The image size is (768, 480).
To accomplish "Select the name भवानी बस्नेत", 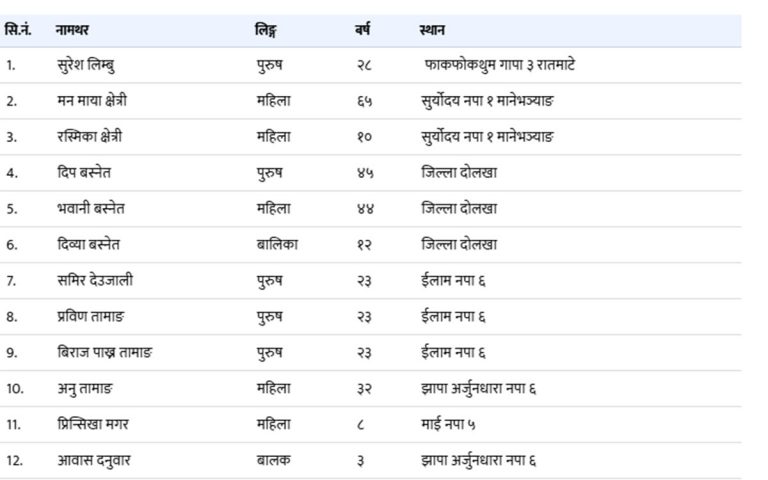I will point(91,209).
